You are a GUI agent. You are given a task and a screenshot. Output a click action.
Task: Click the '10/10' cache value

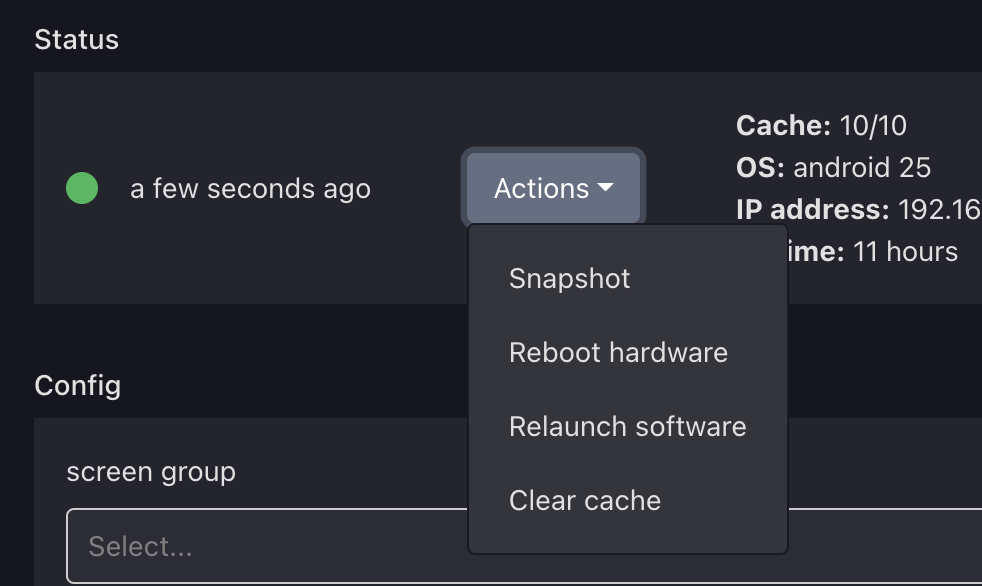pyautogui.click(x=873, y=125)
